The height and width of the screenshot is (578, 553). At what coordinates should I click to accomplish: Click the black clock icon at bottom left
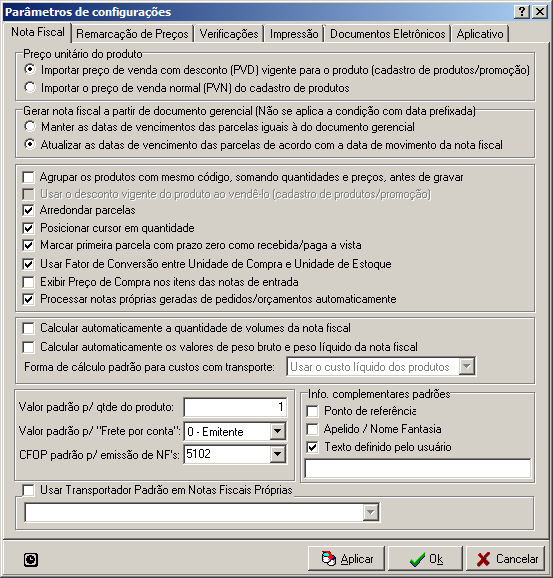click(31, 560)
